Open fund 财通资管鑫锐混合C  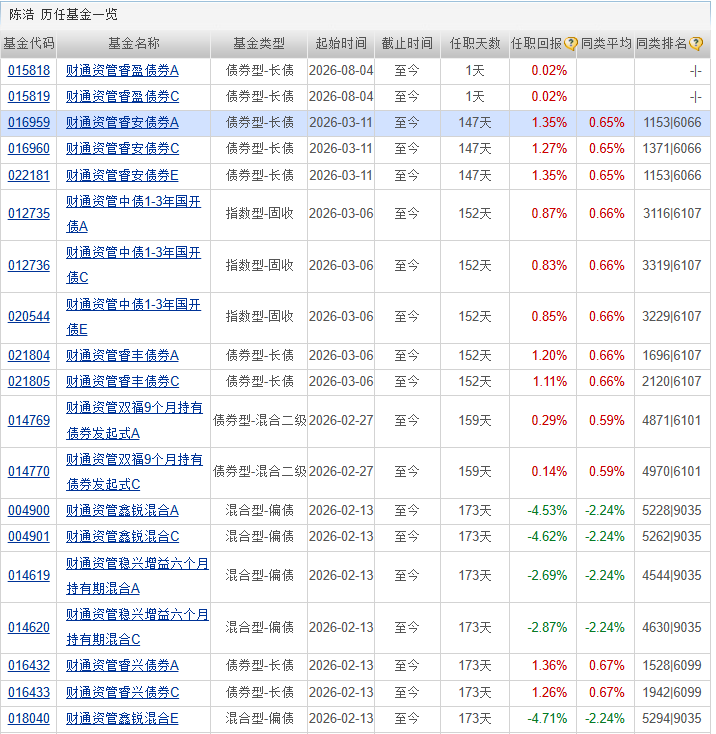click(x=122, y=536)
